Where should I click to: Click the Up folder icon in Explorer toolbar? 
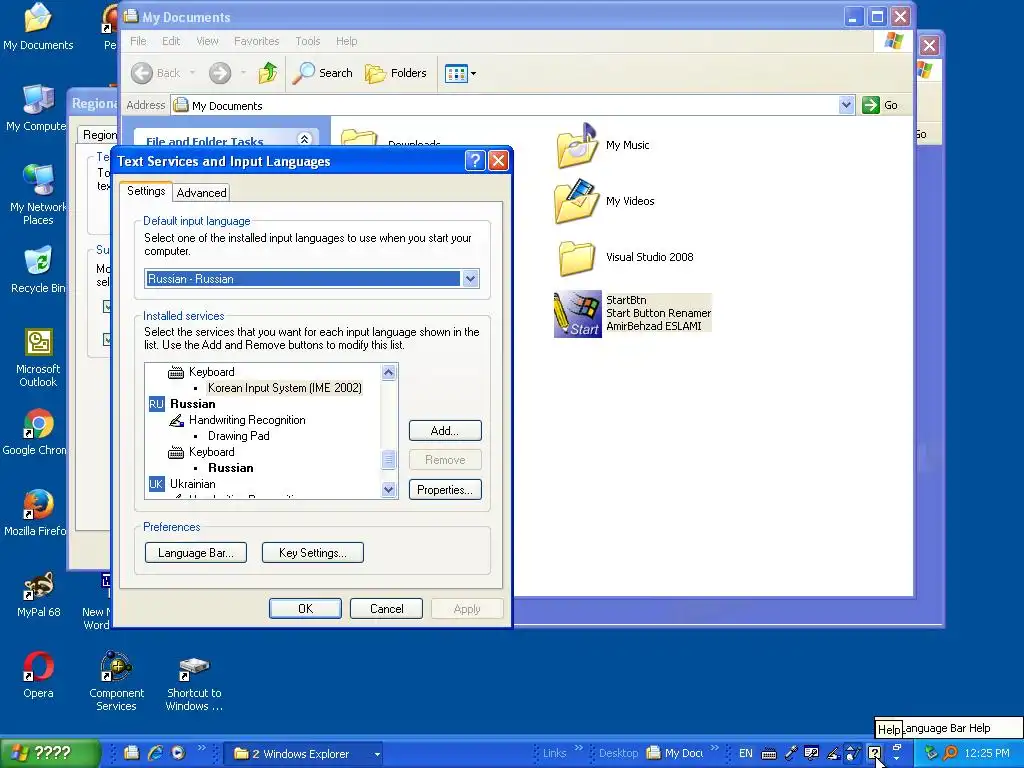click(x=267, y=73)
